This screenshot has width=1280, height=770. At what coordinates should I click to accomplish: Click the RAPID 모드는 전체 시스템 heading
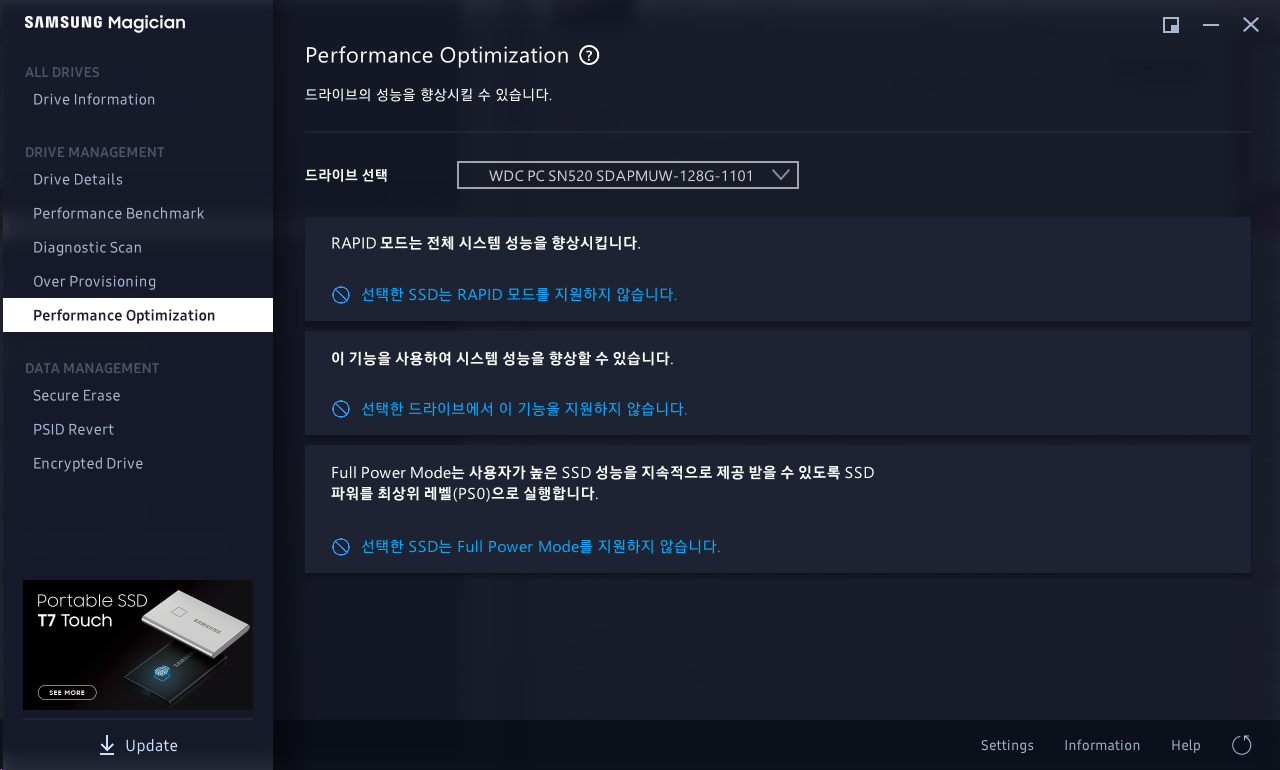coord(486,243)
